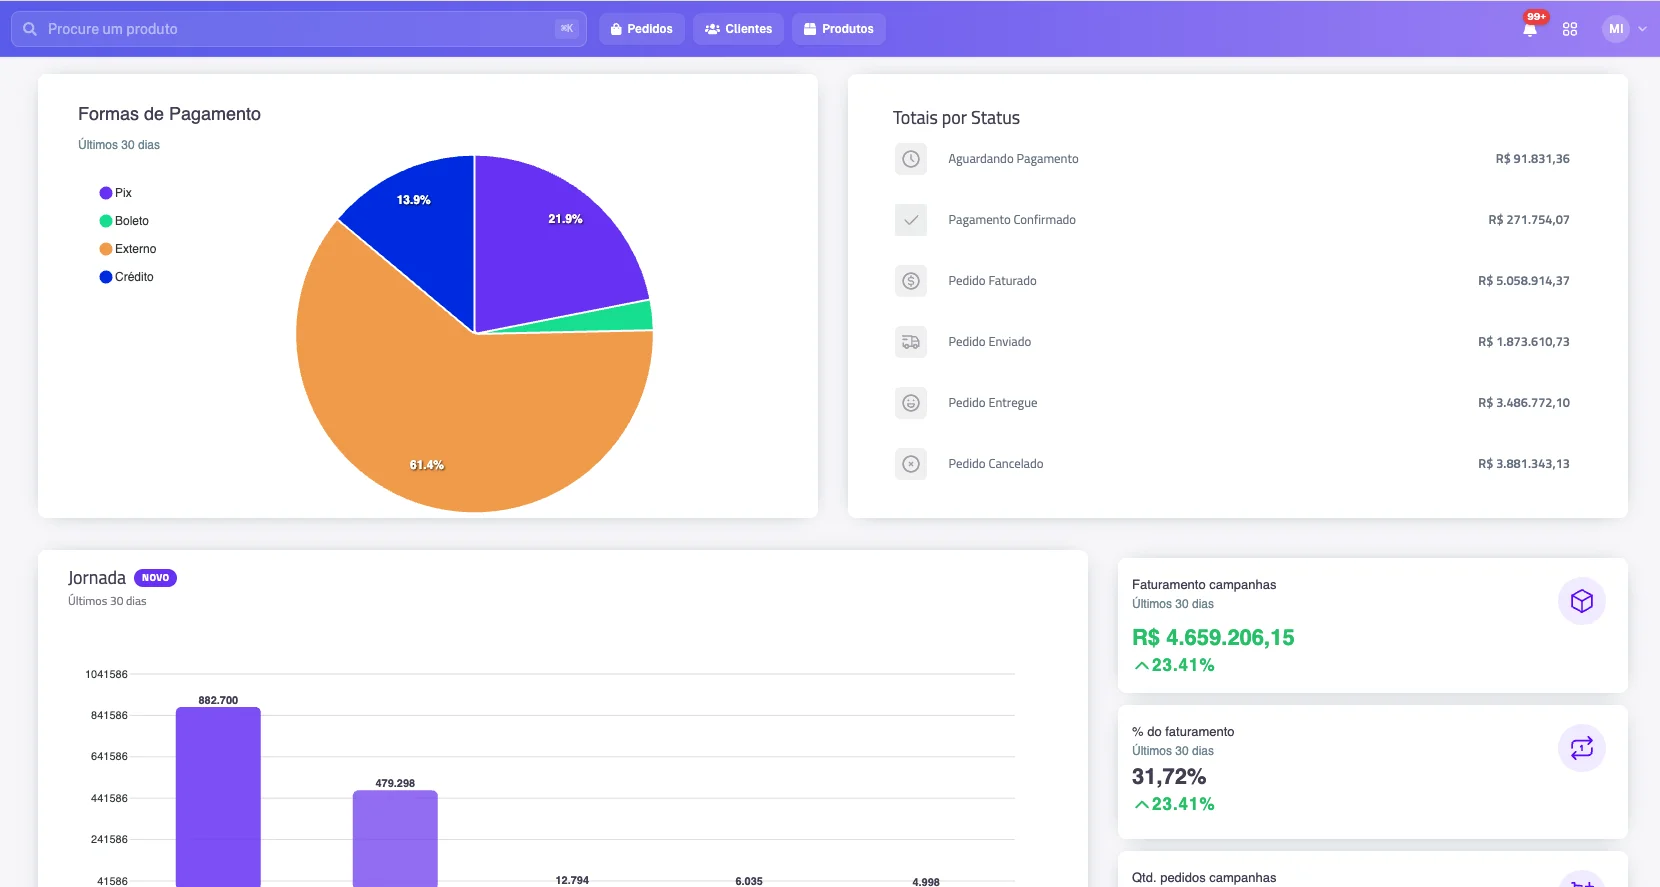Toggle the Pix legend item

(115, 193)
